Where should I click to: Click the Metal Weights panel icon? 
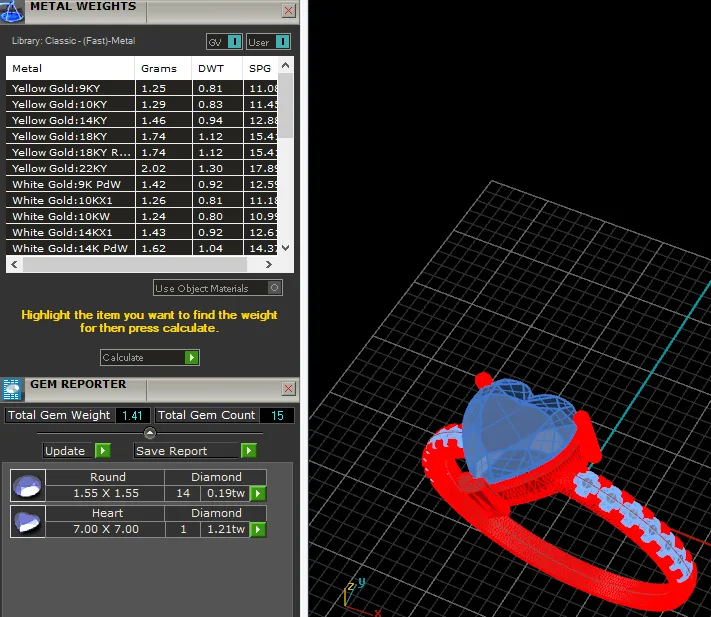click(x=12, y=11)
